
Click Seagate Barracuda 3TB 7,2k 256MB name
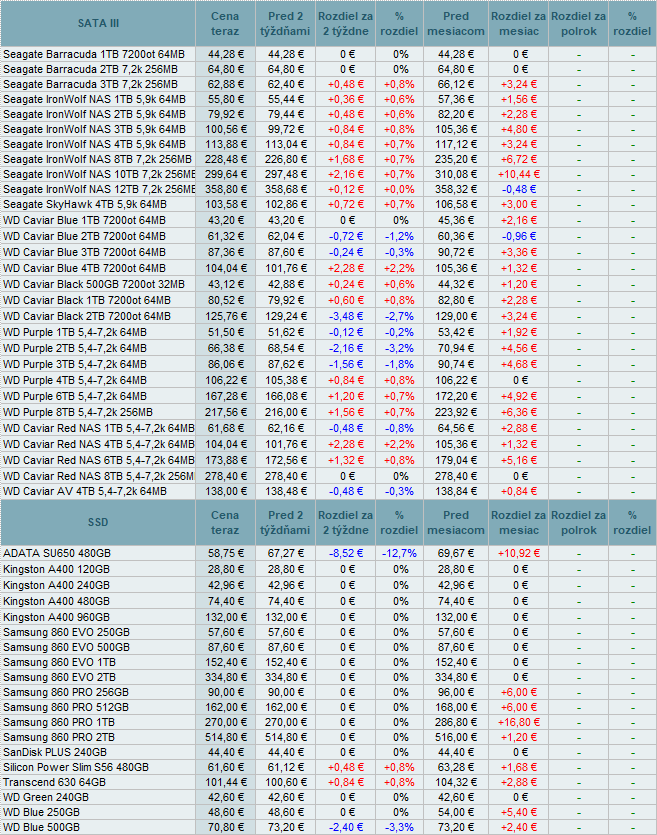pos(91,84)
